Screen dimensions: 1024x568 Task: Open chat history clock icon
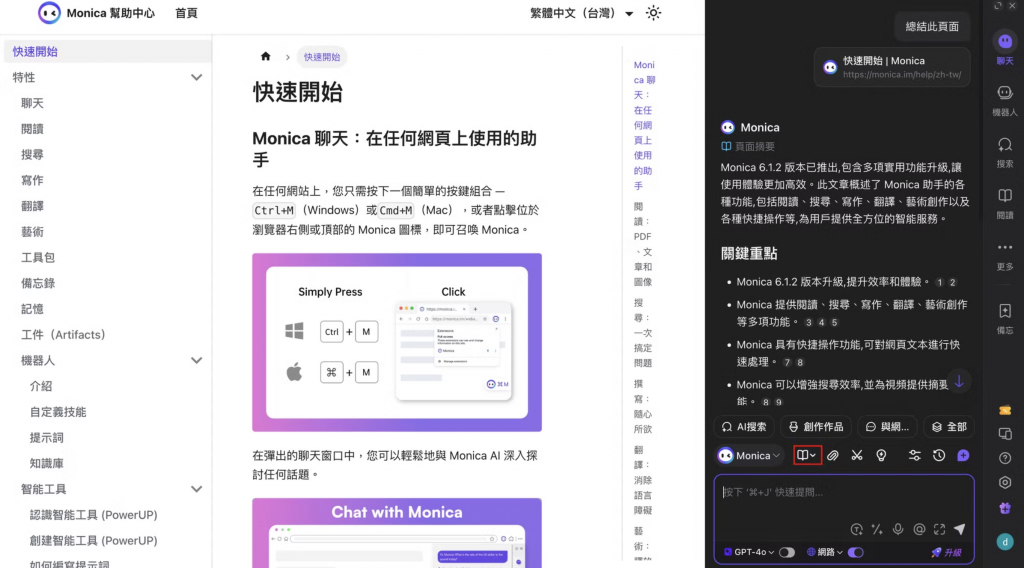939,456
